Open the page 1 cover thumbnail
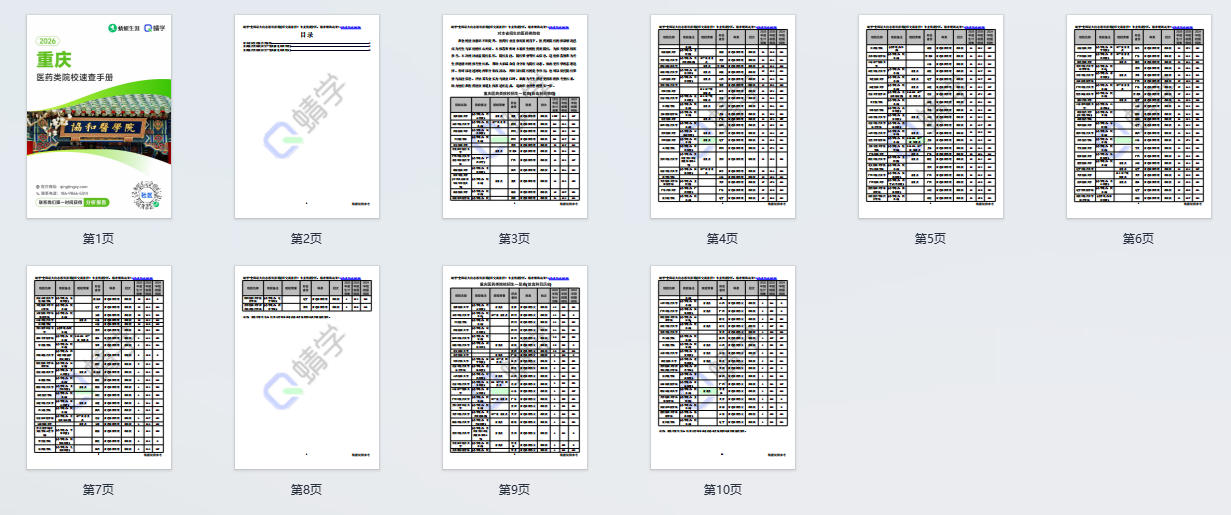Screen dimensions: 1231x515 tap(99, 116)
